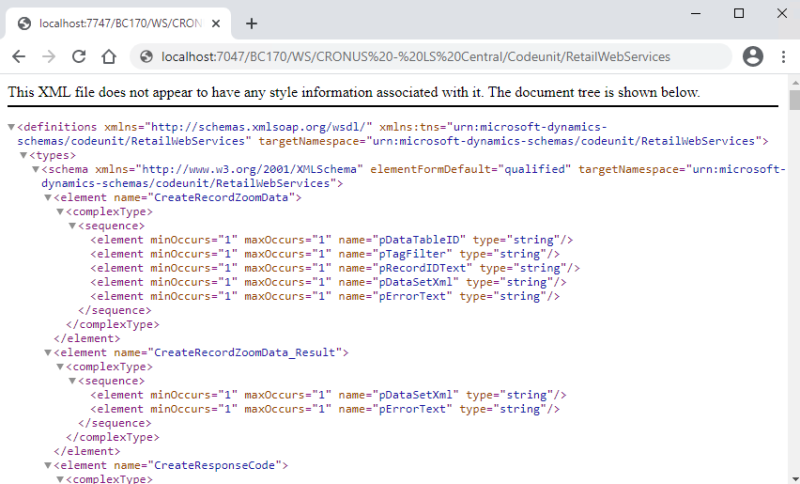This screenshot has width=800, height=484.
Task: Collapse the types element node
Action: (x=24, y=156)
